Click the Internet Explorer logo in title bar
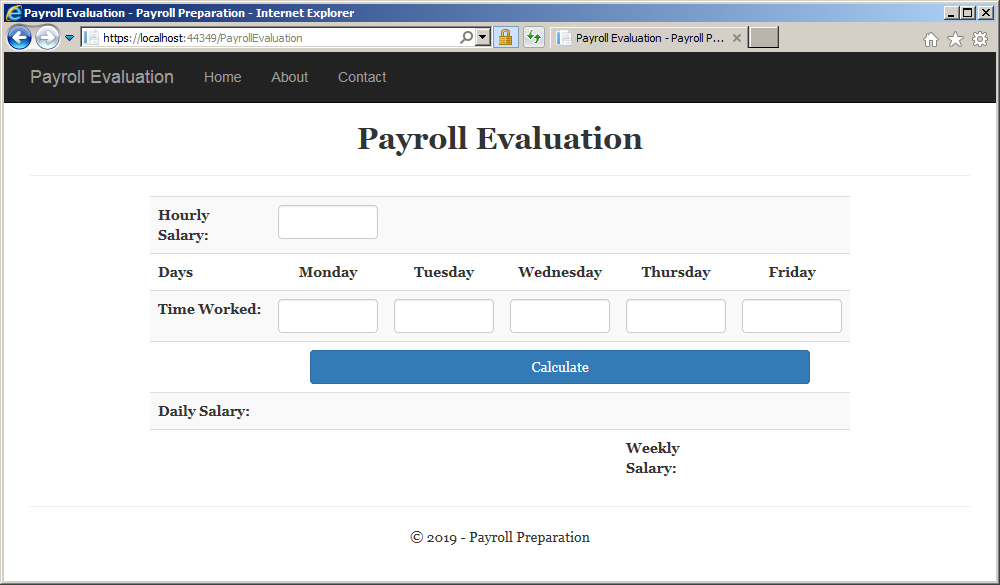 click(x=13, y=13)
